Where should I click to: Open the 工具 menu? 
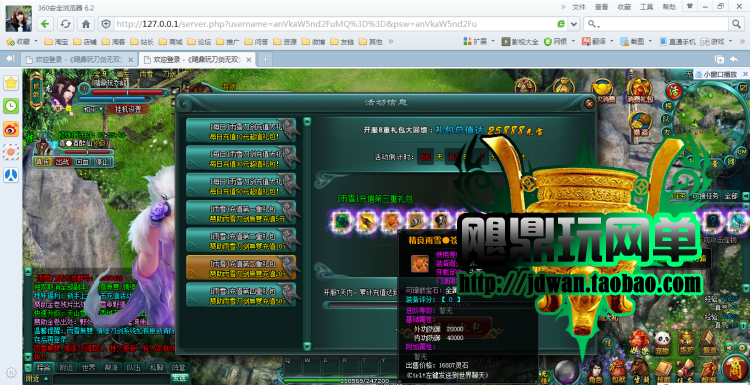(646, 7)
